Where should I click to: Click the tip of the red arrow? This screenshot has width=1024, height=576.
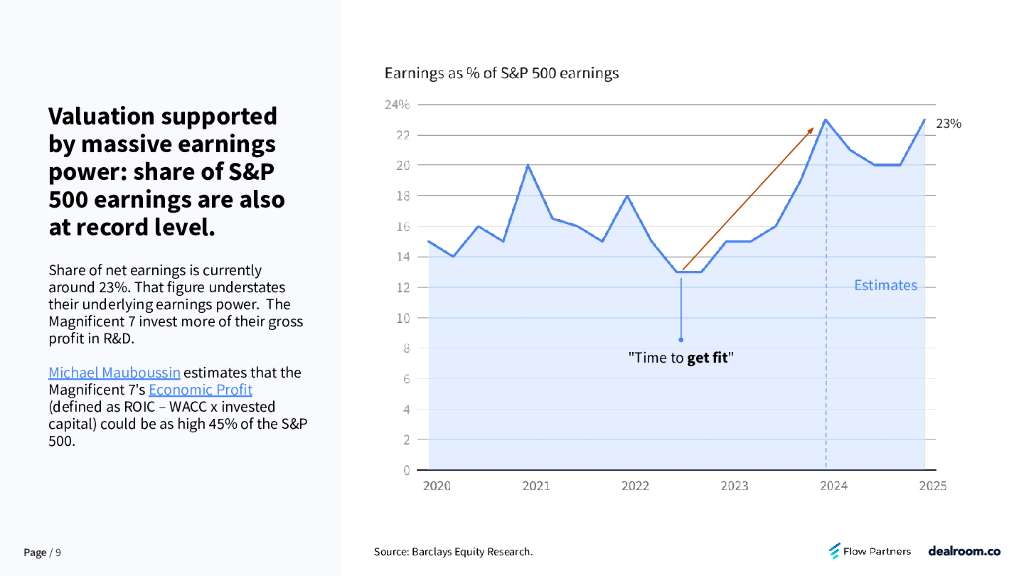(812, 129)
